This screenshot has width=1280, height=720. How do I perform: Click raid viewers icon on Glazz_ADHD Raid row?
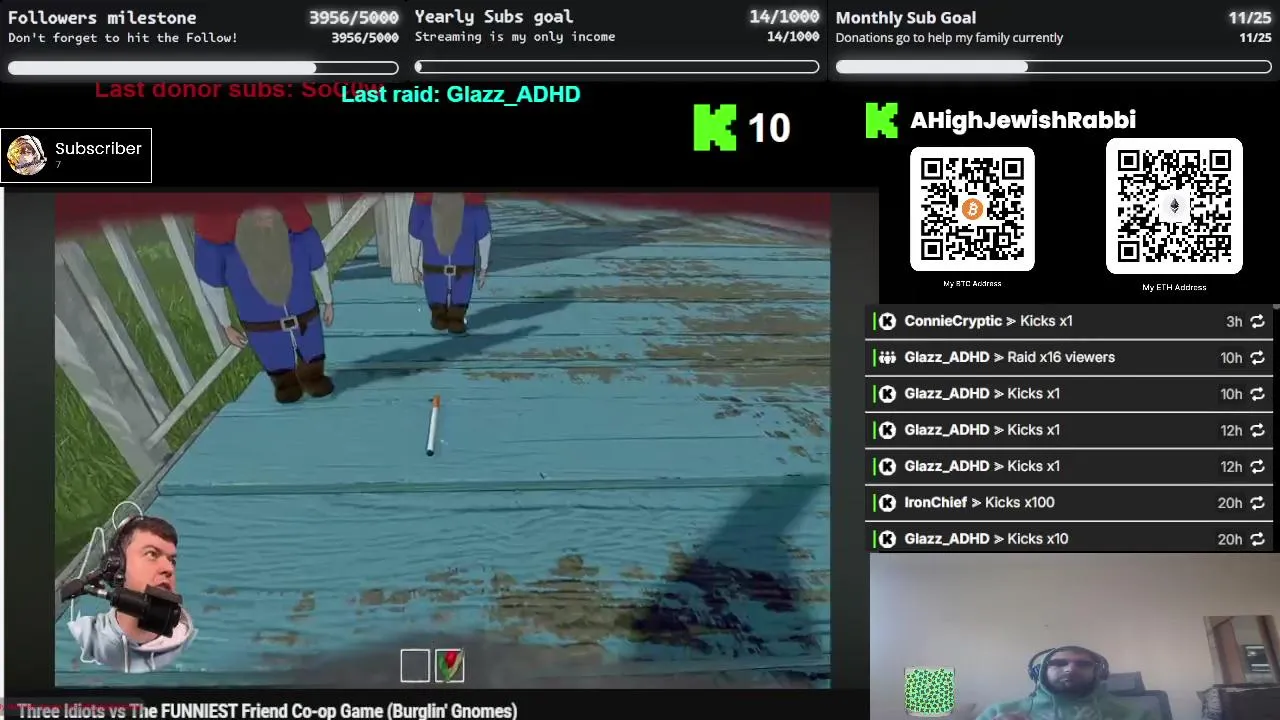point(887,357)
